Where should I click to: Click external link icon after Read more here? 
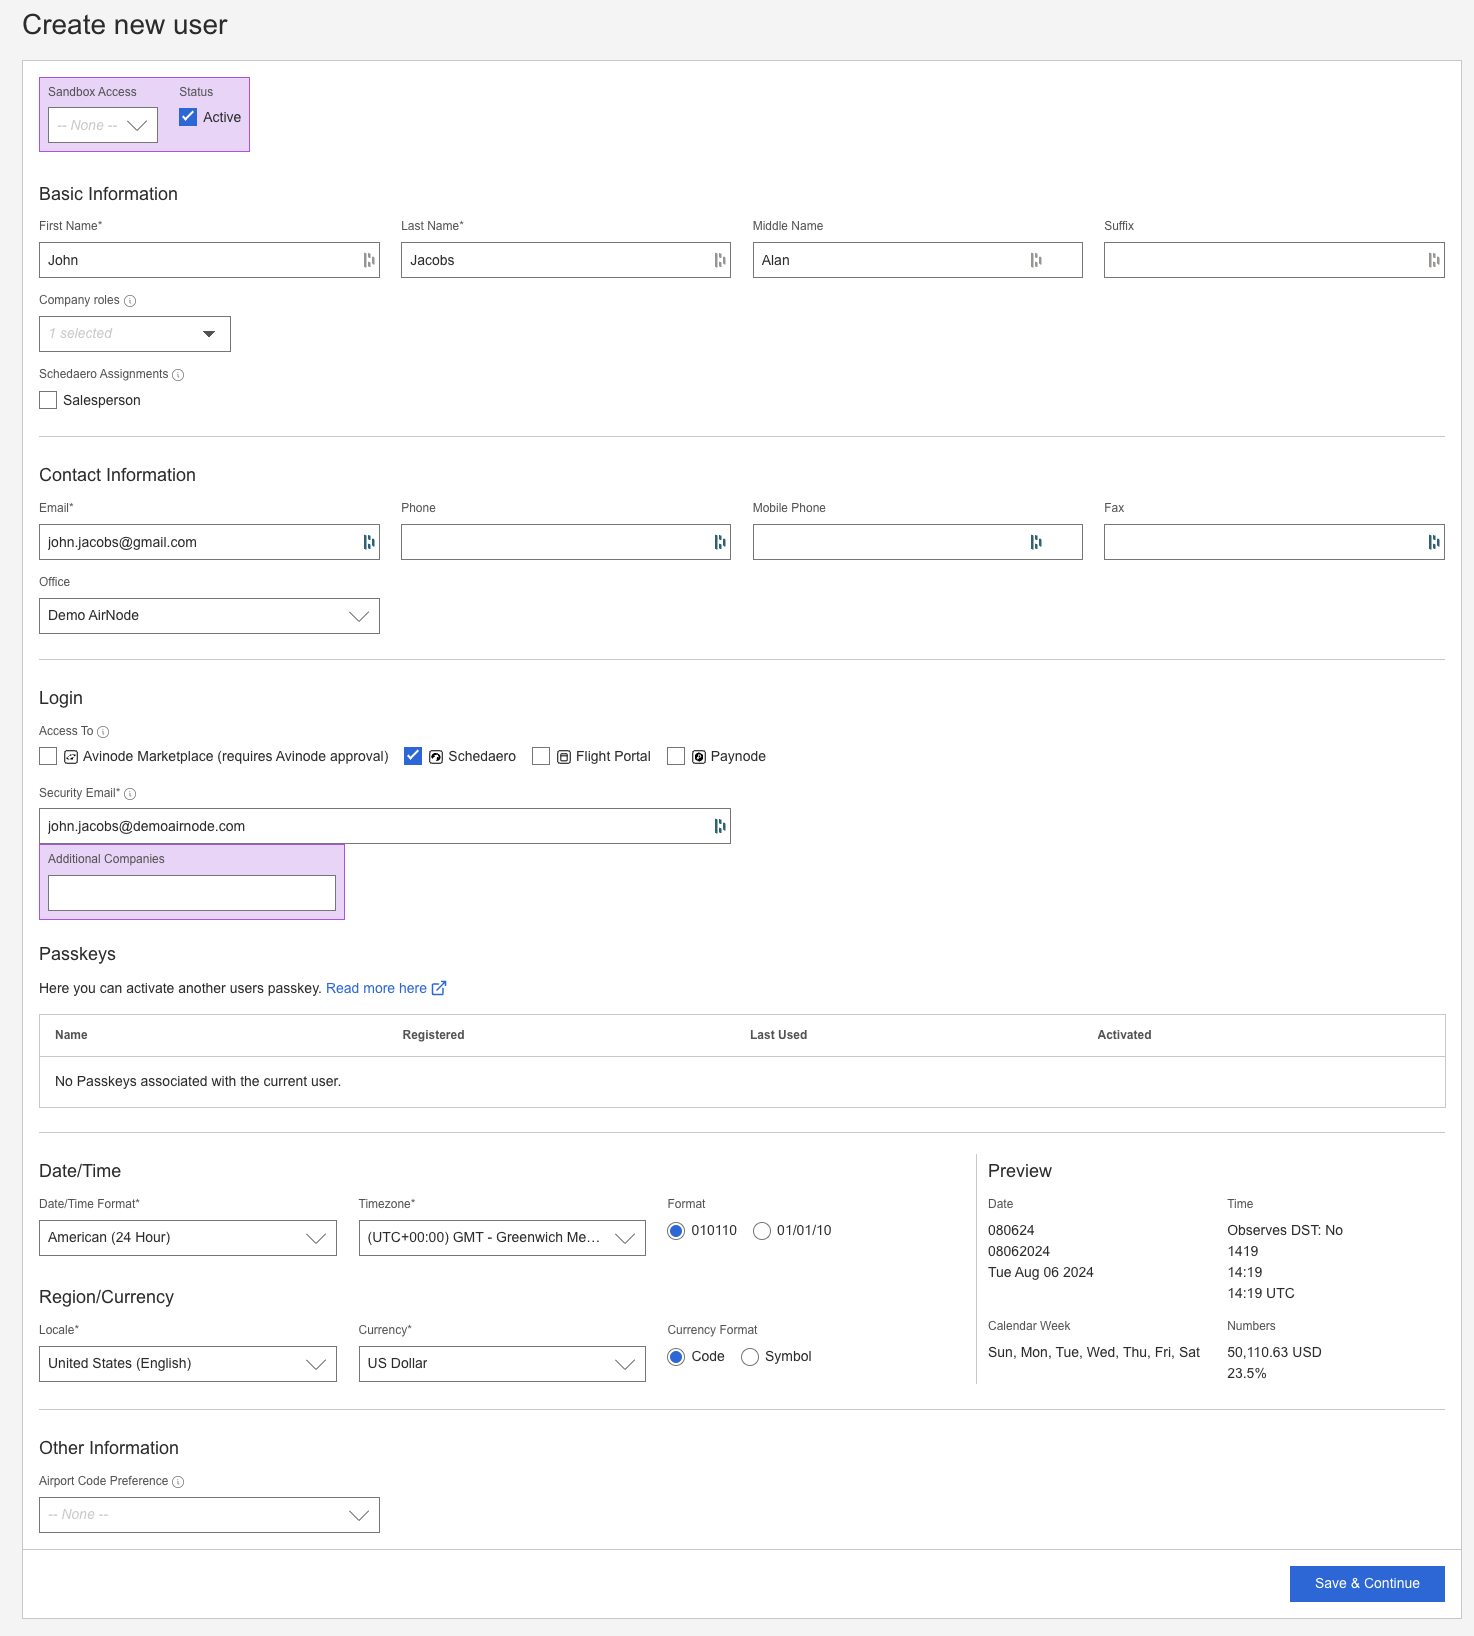pos(439,988)
